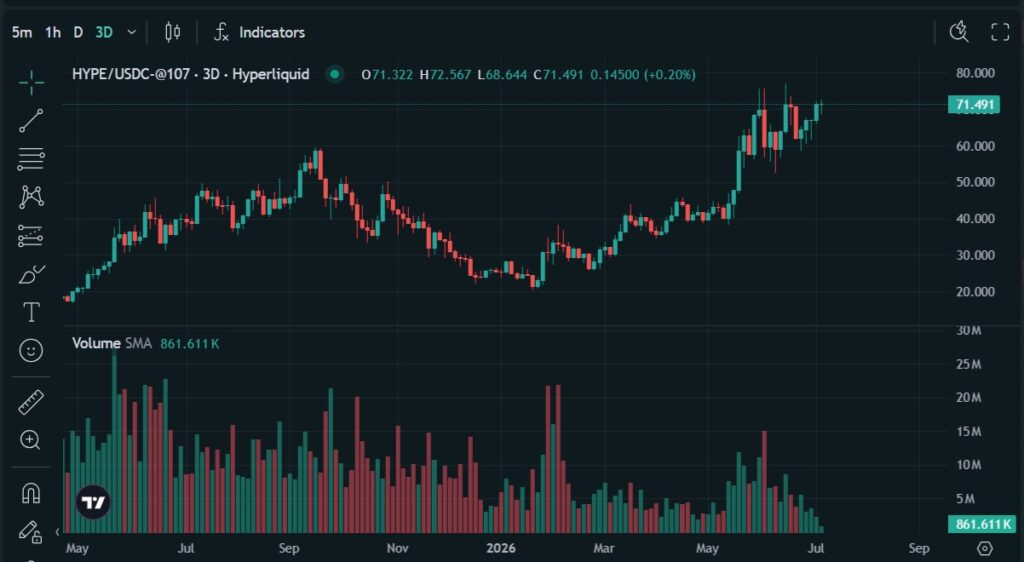Switch to the 1h timeframe
The image size is (1024, 562).
53,32
